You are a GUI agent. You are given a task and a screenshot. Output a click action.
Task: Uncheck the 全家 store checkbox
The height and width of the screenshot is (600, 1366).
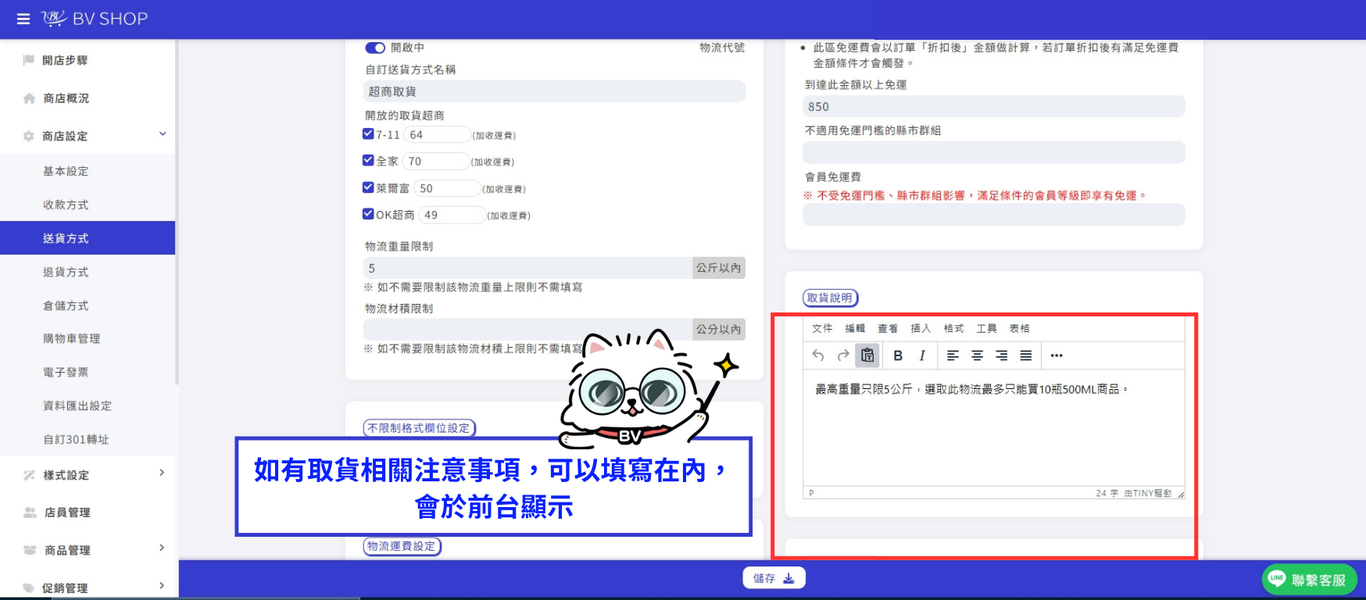click(x=368, y=160)
